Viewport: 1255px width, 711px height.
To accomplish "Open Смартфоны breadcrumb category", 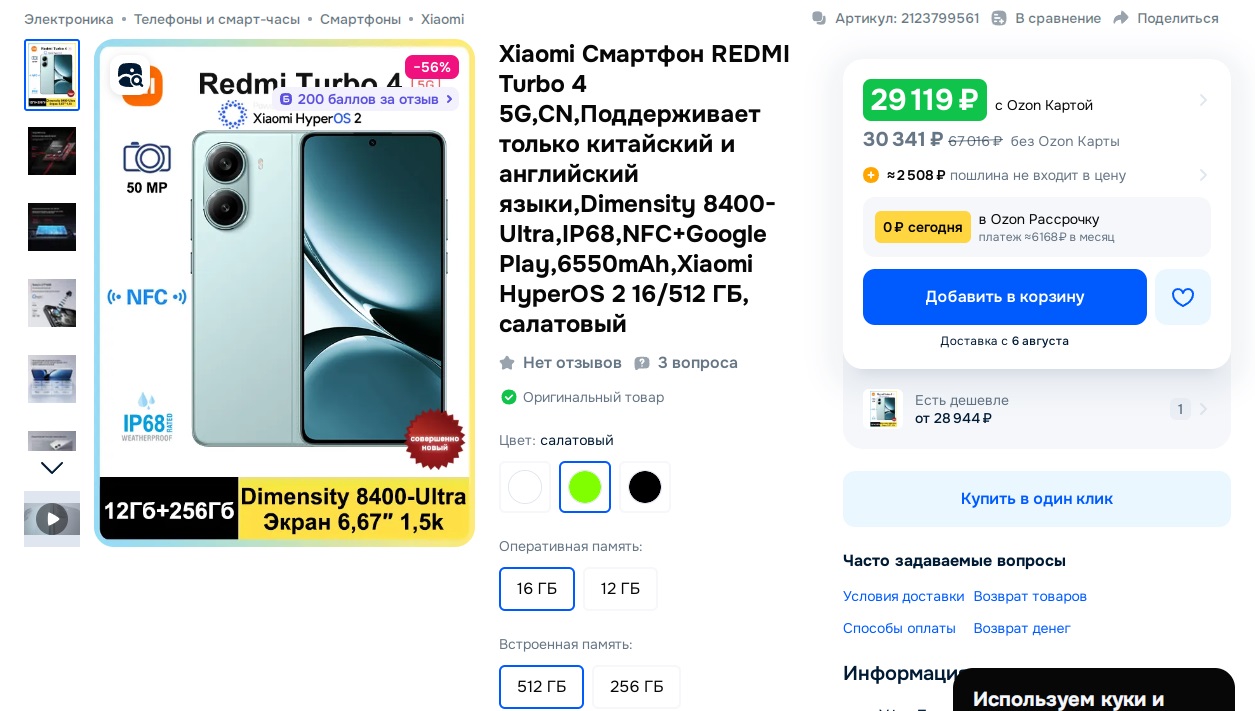I will [x=360, y=19].
